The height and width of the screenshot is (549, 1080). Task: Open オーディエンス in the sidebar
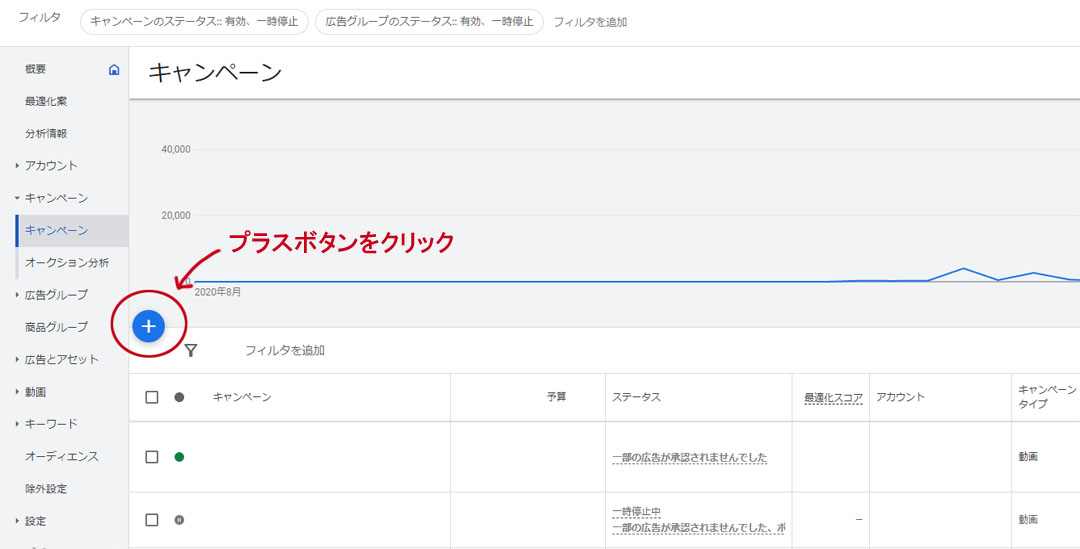point(61,456)
